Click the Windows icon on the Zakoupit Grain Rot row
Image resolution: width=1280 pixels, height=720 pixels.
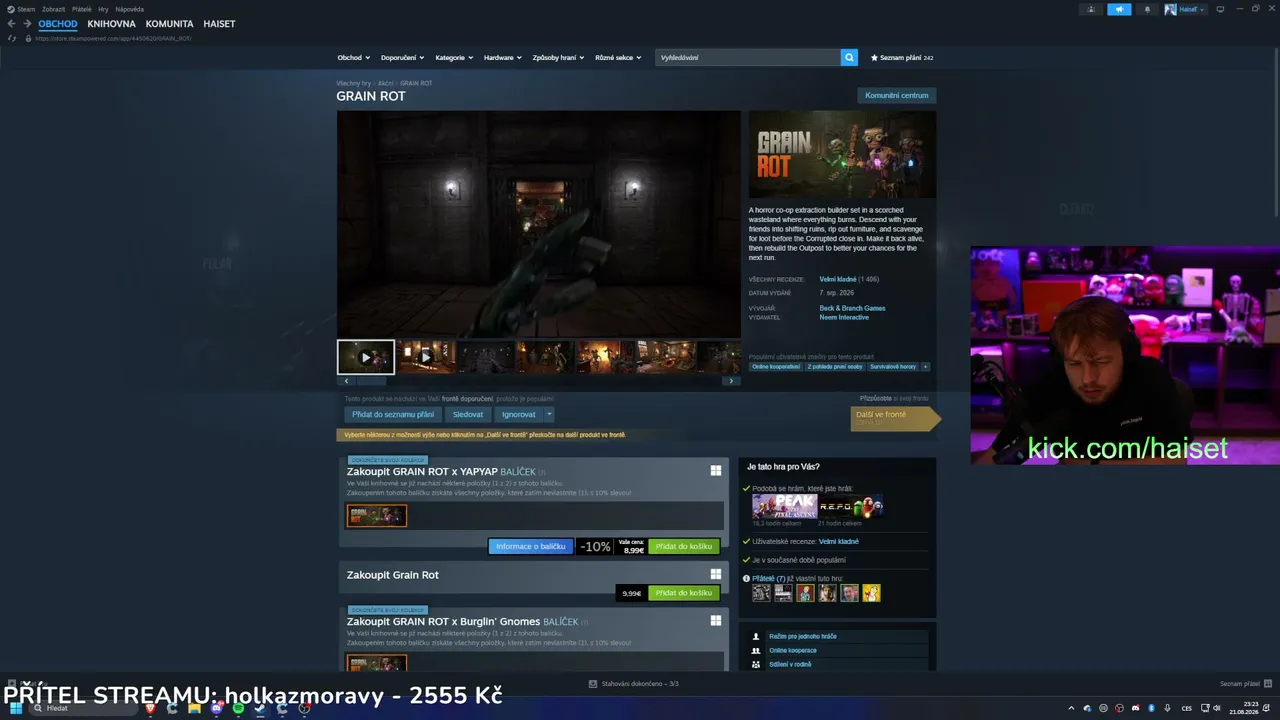716,574
